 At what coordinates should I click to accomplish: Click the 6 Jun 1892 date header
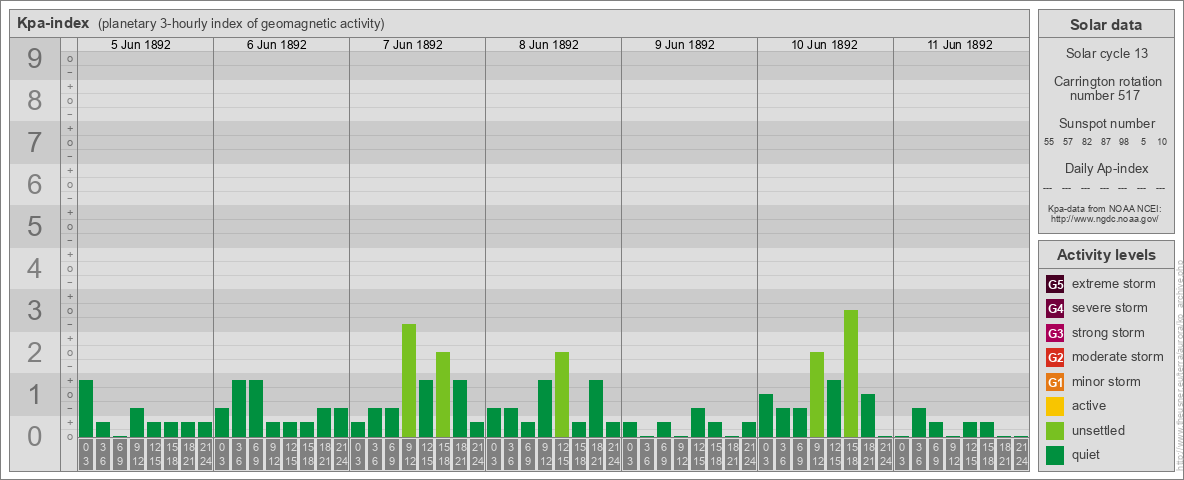tap(276, 45)
